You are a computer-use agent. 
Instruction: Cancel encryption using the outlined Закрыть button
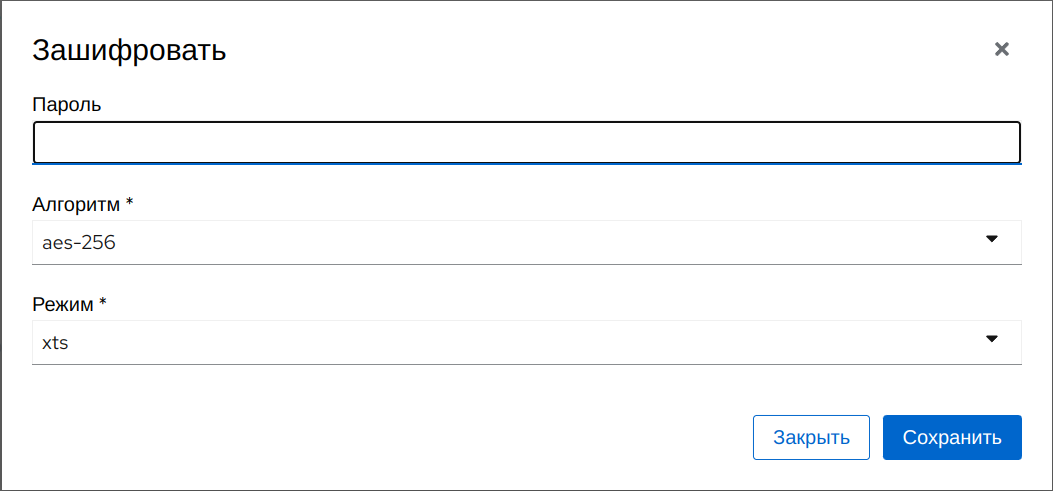pos(811,438)
